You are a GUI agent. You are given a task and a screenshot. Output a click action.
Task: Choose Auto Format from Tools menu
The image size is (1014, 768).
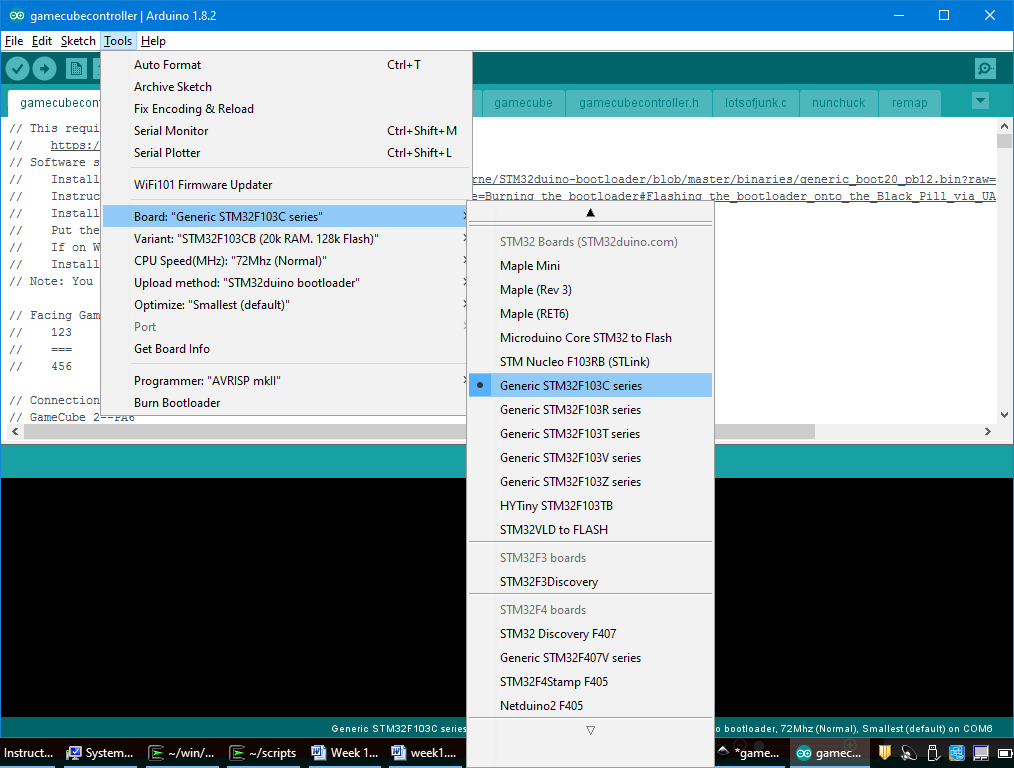(x=285, y=65)
